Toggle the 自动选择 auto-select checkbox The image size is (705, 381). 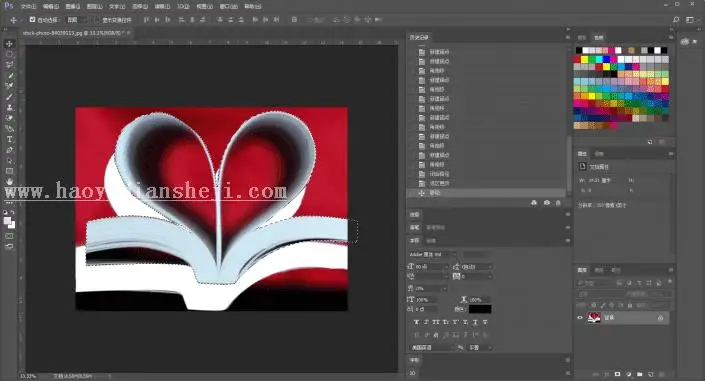tap(32, 20)
